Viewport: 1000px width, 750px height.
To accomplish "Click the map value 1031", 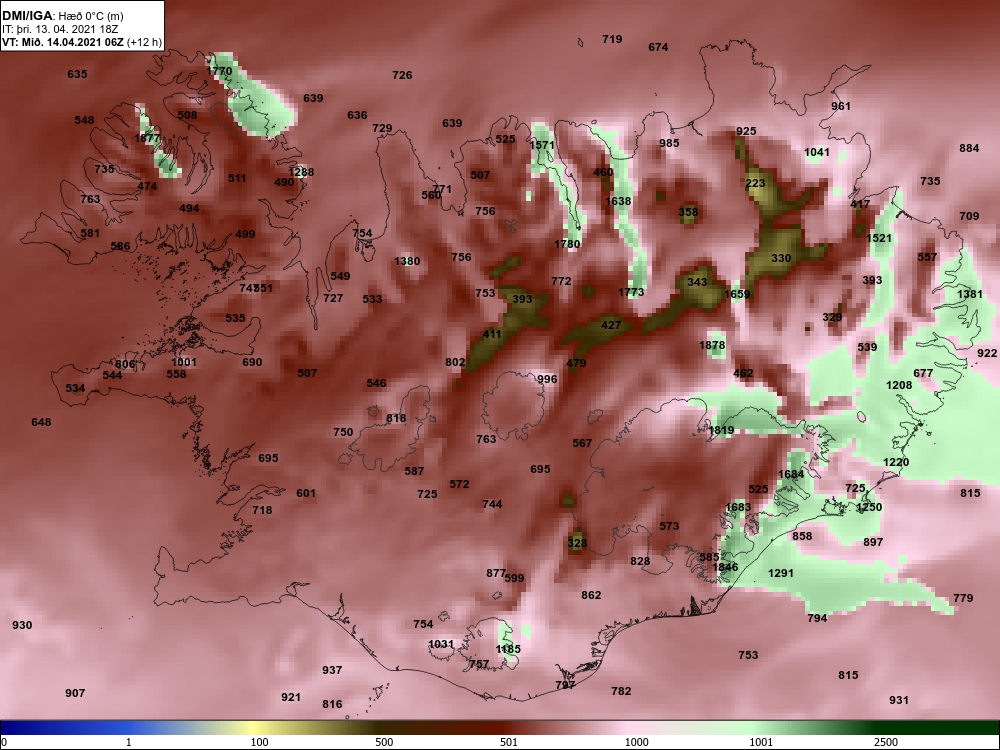I will coord(441,645).
